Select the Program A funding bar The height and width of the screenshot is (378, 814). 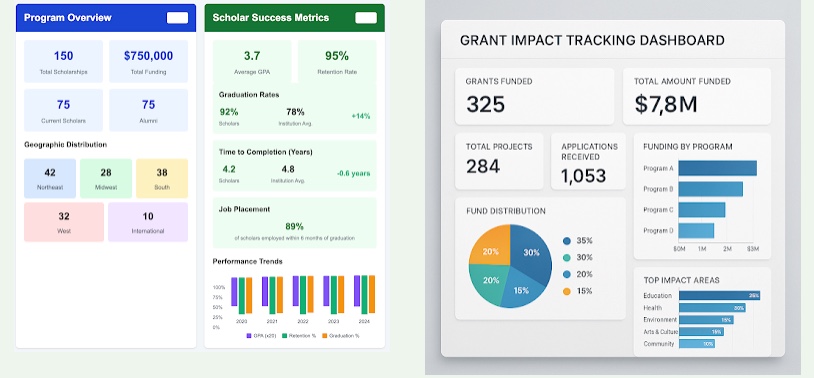(717, 168)
